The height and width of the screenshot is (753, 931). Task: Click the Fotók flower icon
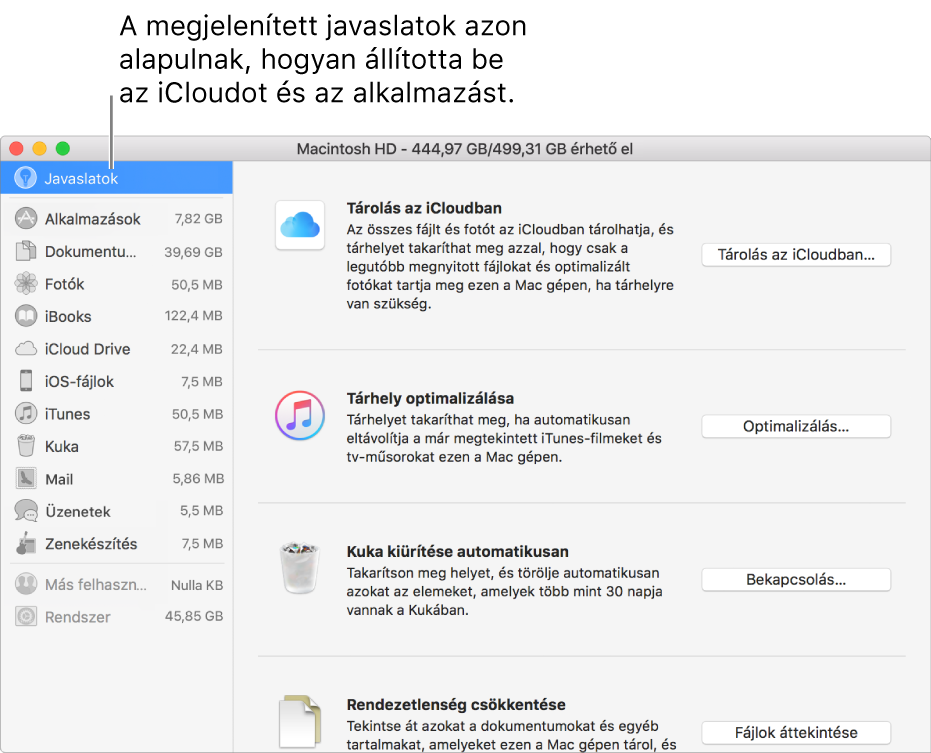click(26, 283)
